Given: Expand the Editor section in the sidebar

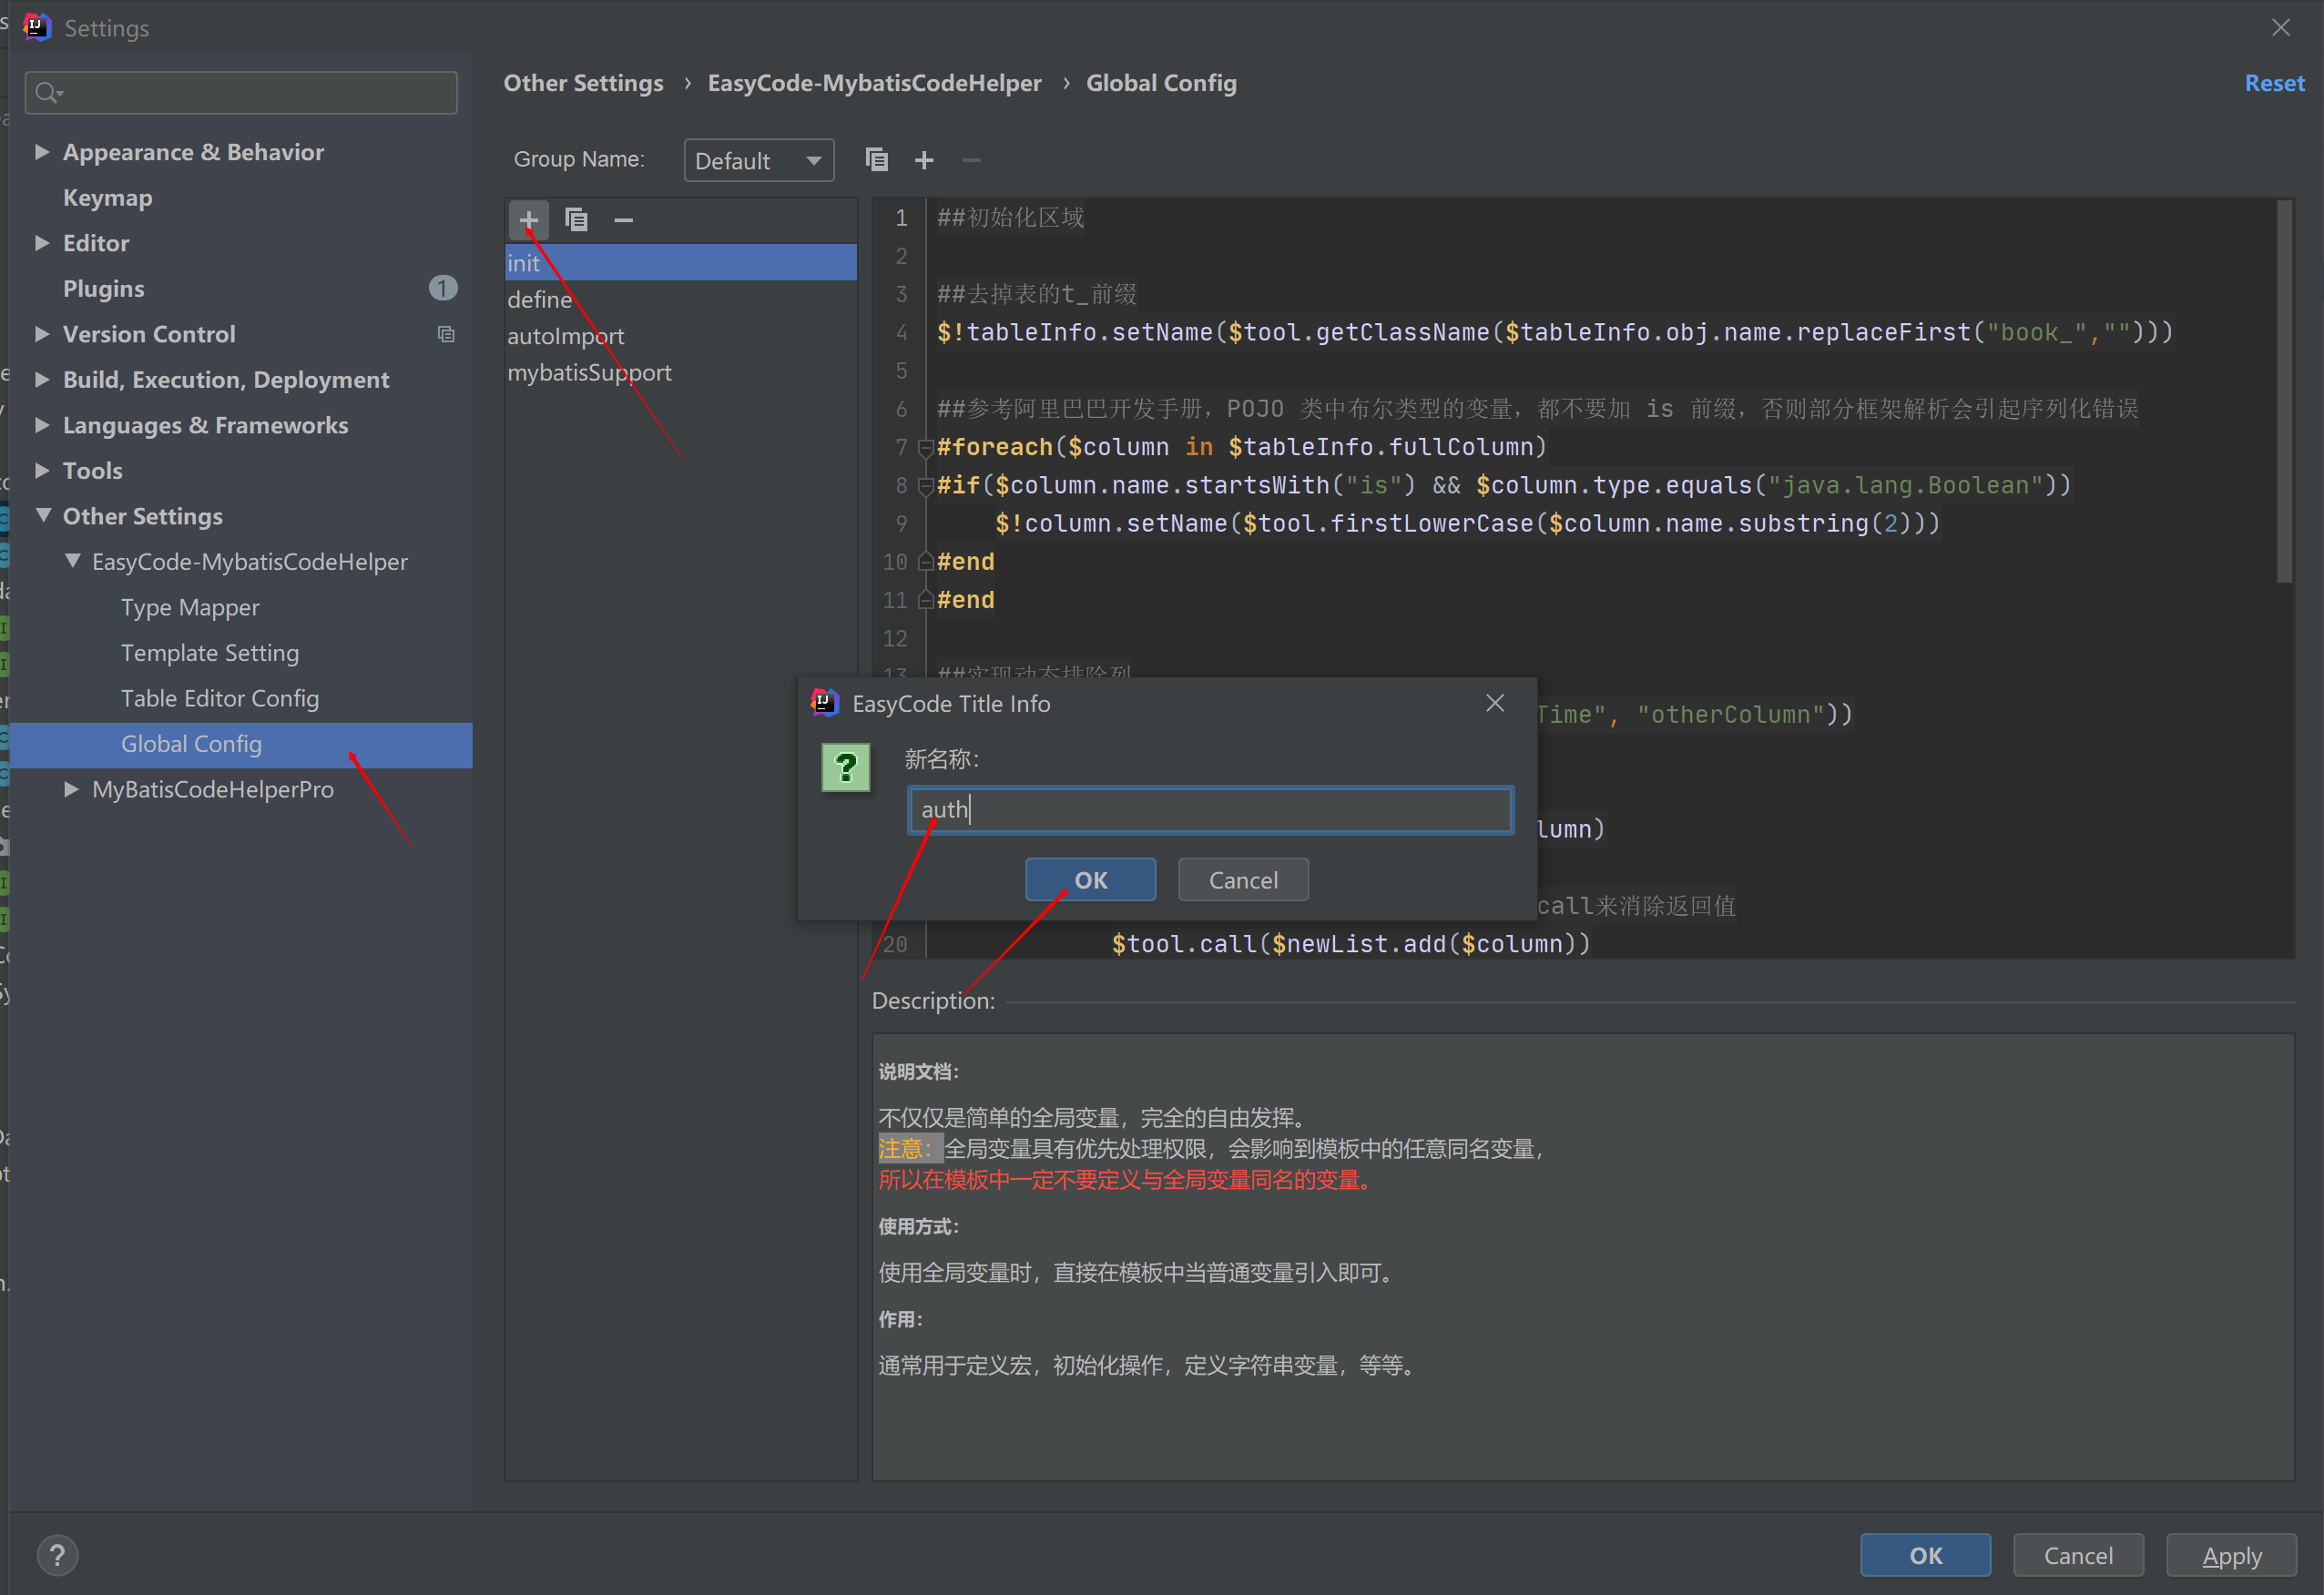Looking at the screenshot, I should 42,243.
